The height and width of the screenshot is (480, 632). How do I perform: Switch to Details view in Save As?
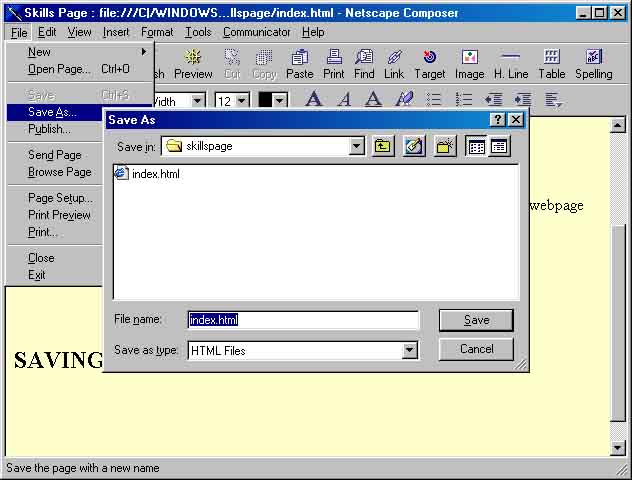point(499,146)
